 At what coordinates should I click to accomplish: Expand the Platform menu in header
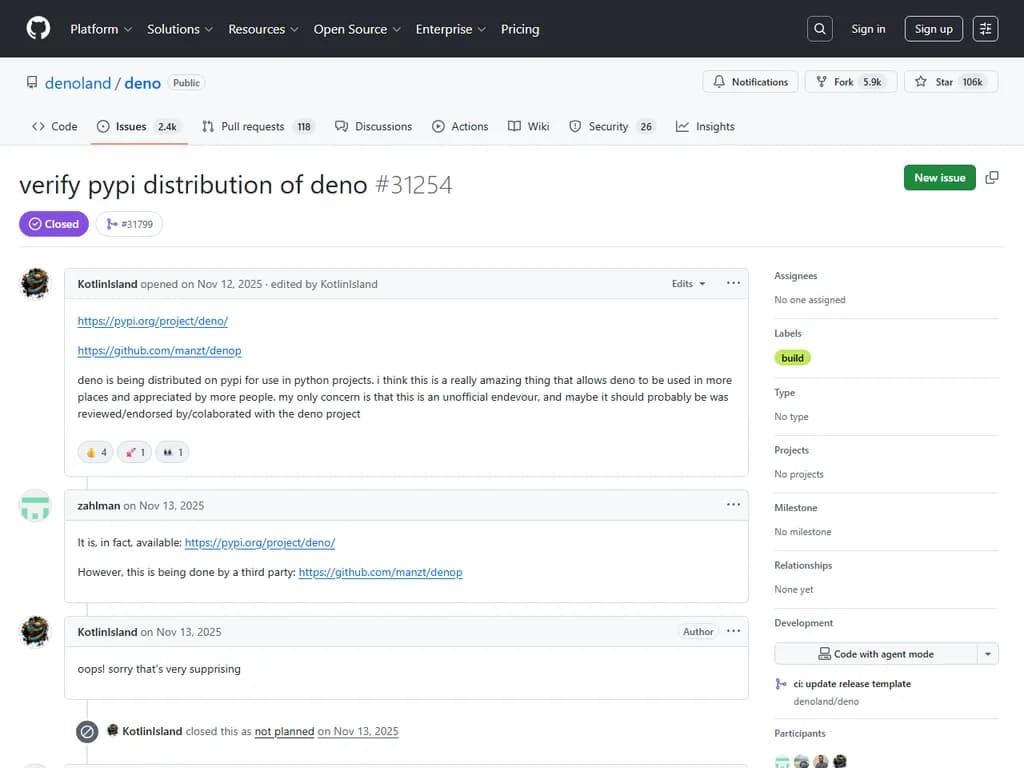(x=101, y=29)
